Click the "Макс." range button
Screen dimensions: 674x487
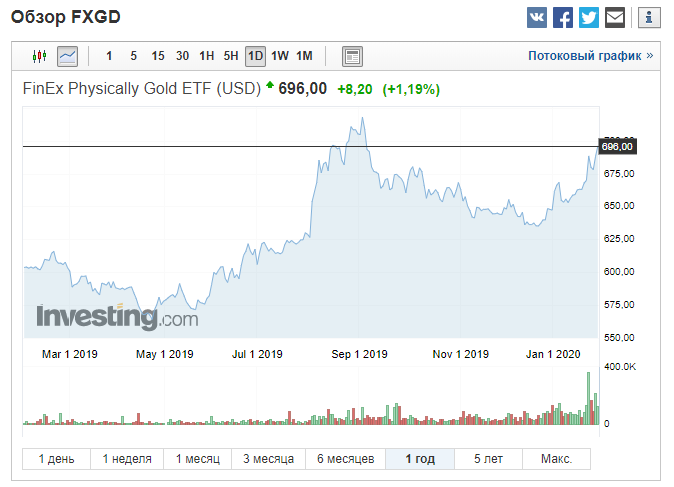coord(556,459)
